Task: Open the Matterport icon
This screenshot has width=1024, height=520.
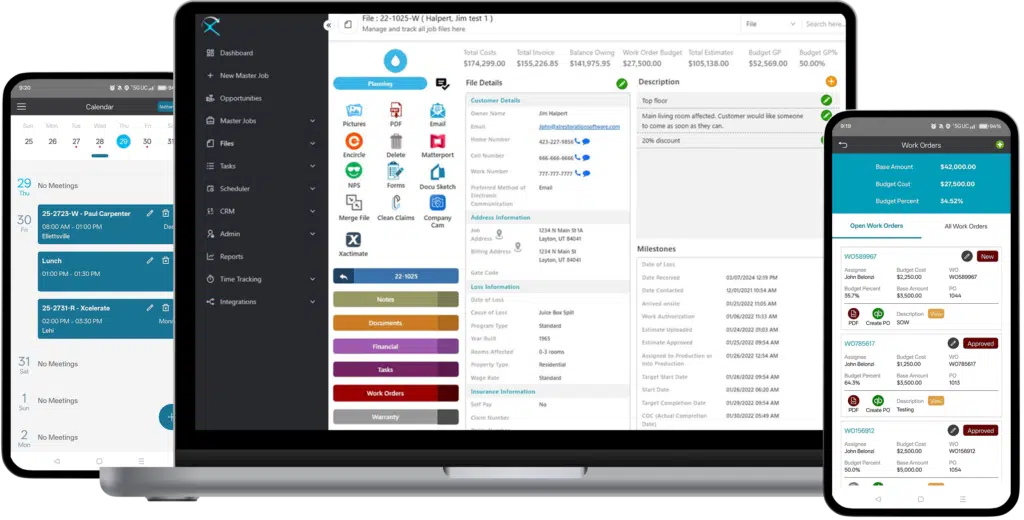Action: tap(438, 141)
